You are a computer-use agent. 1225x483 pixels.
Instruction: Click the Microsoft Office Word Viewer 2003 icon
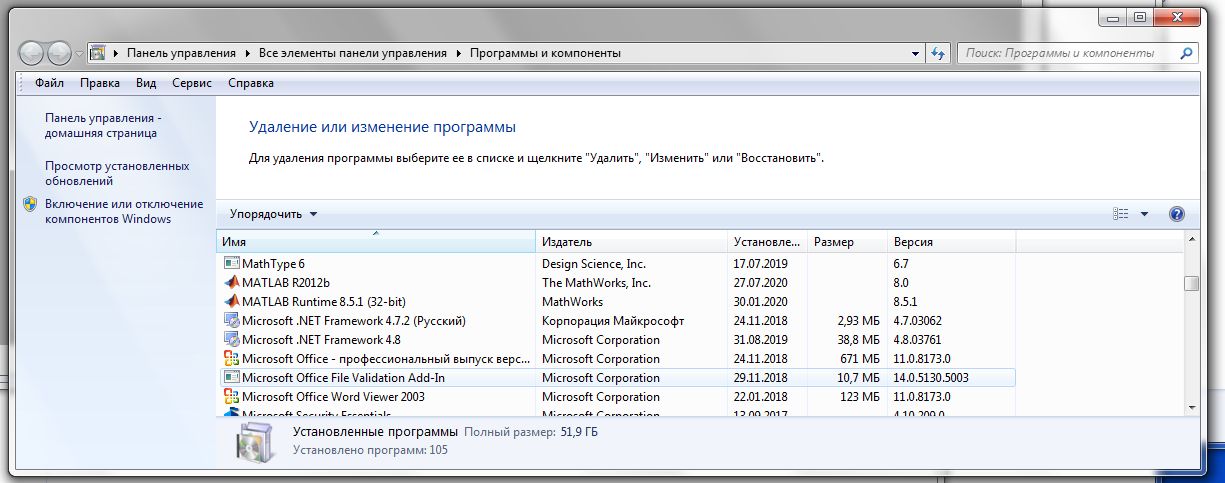[x=231, y=397]
